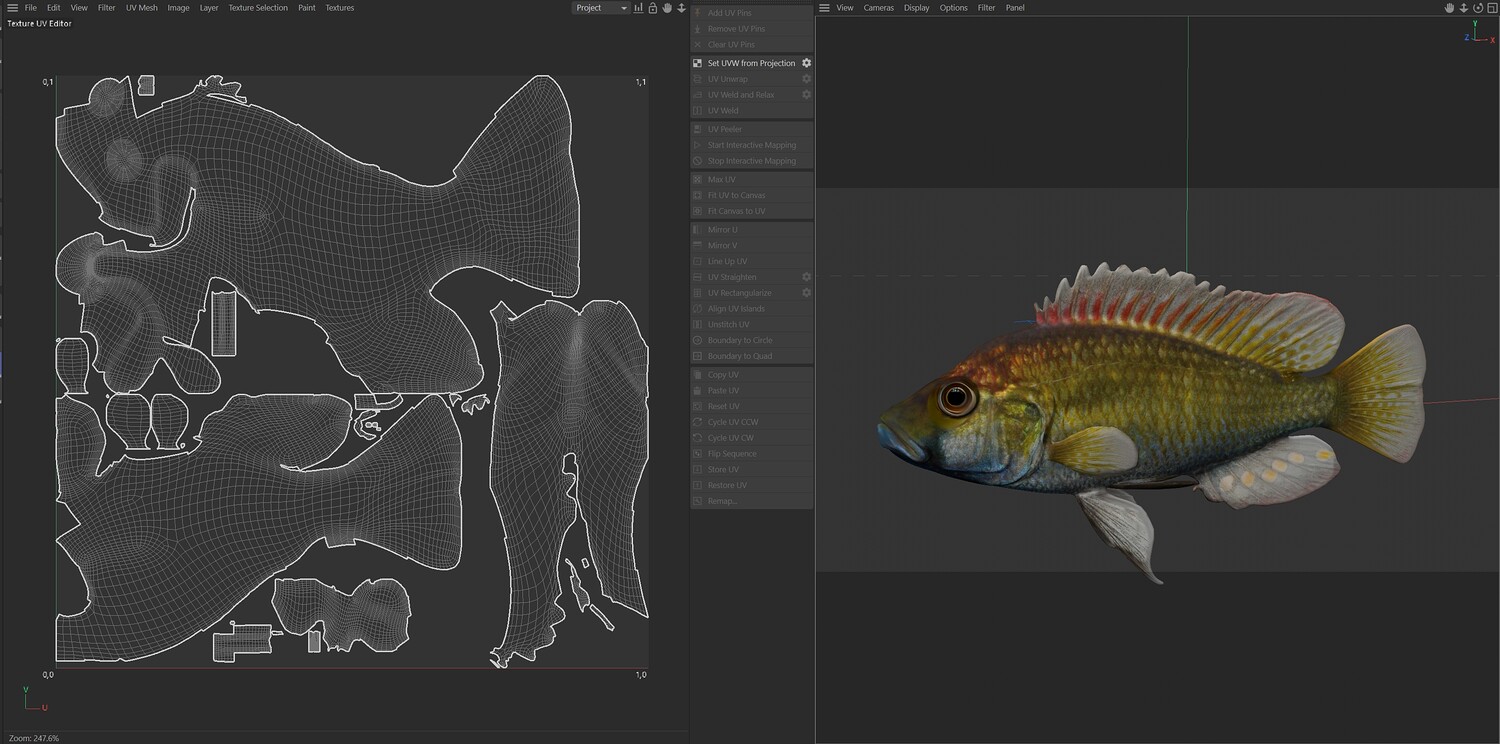The image size is (1500, 744).
Task: Click Add UV Pins
Action: click(752, 13)
